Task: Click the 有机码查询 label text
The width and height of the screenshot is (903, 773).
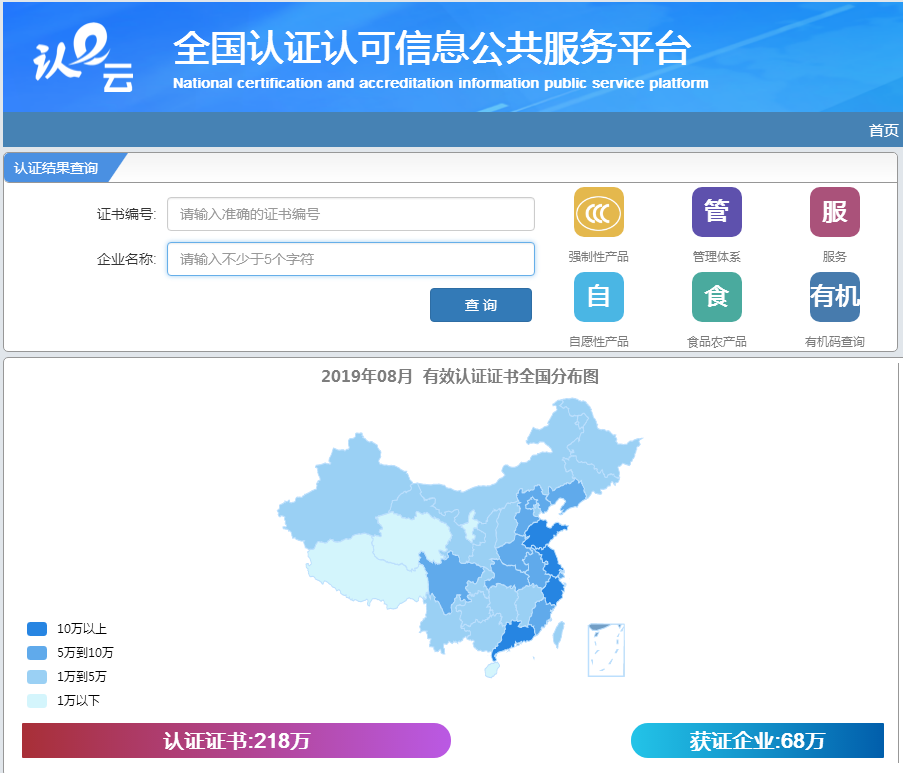Action: click(834, 342)
